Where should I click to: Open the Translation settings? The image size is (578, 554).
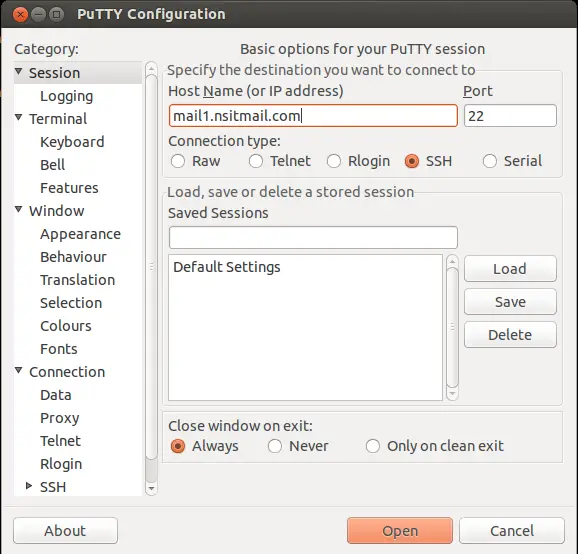[x=77, y=280]
